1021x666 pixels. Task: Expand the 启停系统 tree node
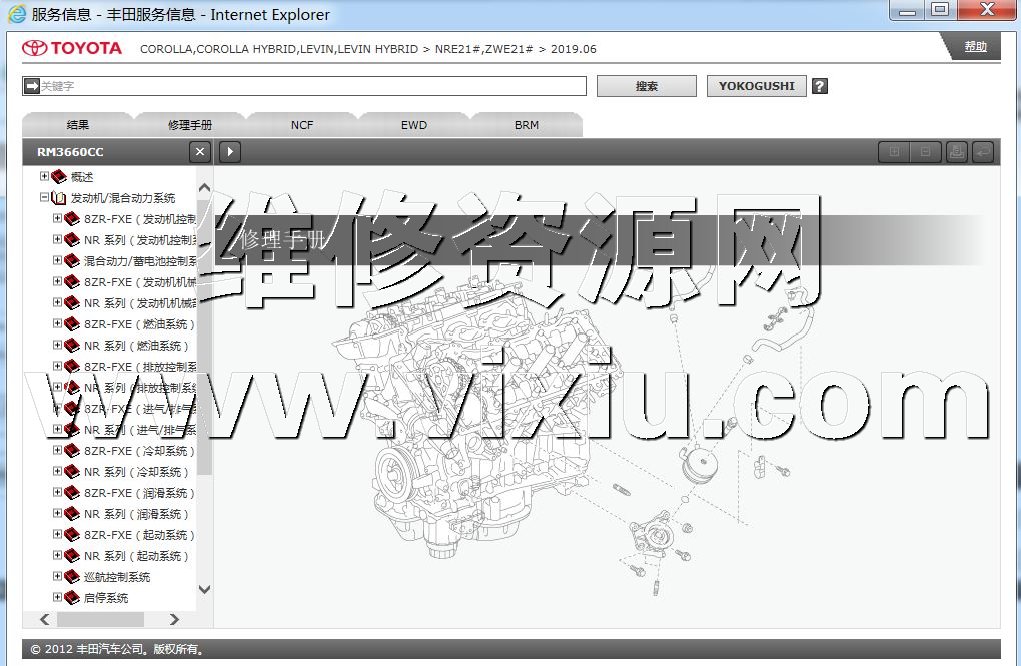tap(57, 598)
